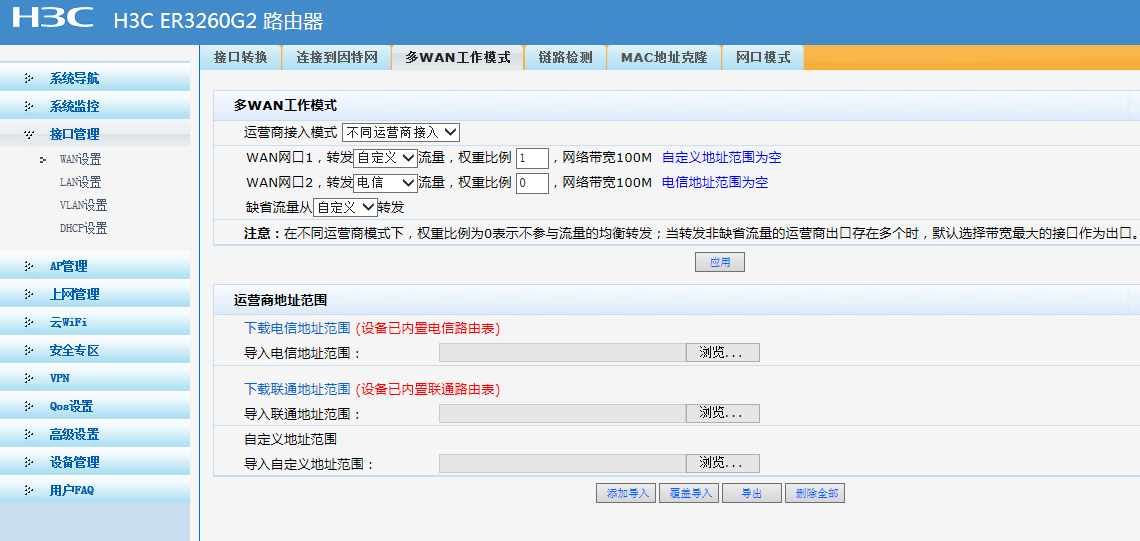Click the 运营商地址范围 section heading

tap(281, 300)
